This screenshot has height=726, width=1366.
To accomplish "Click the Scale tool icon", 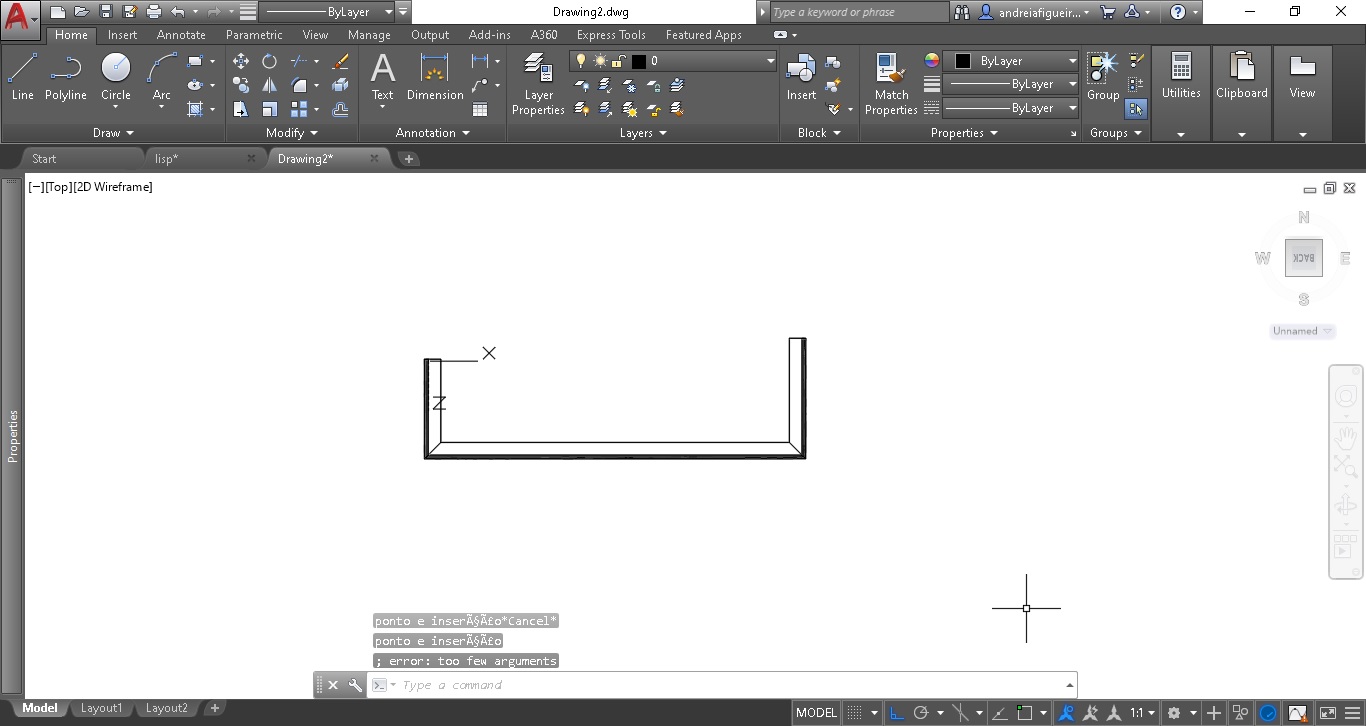I will pos(269,109).
